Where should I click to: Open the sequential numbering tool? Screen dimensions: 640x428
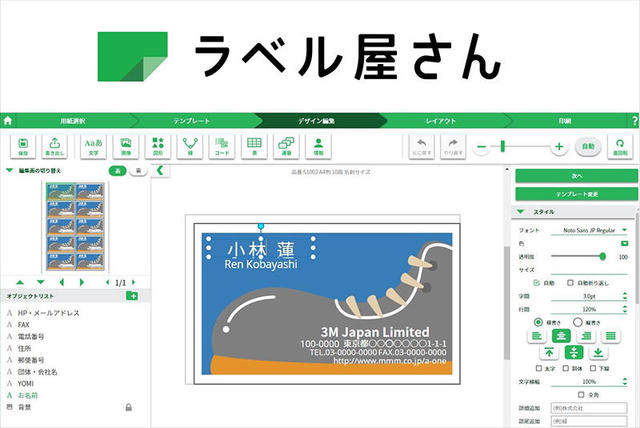pyautogui.click(x=286, y=146)
